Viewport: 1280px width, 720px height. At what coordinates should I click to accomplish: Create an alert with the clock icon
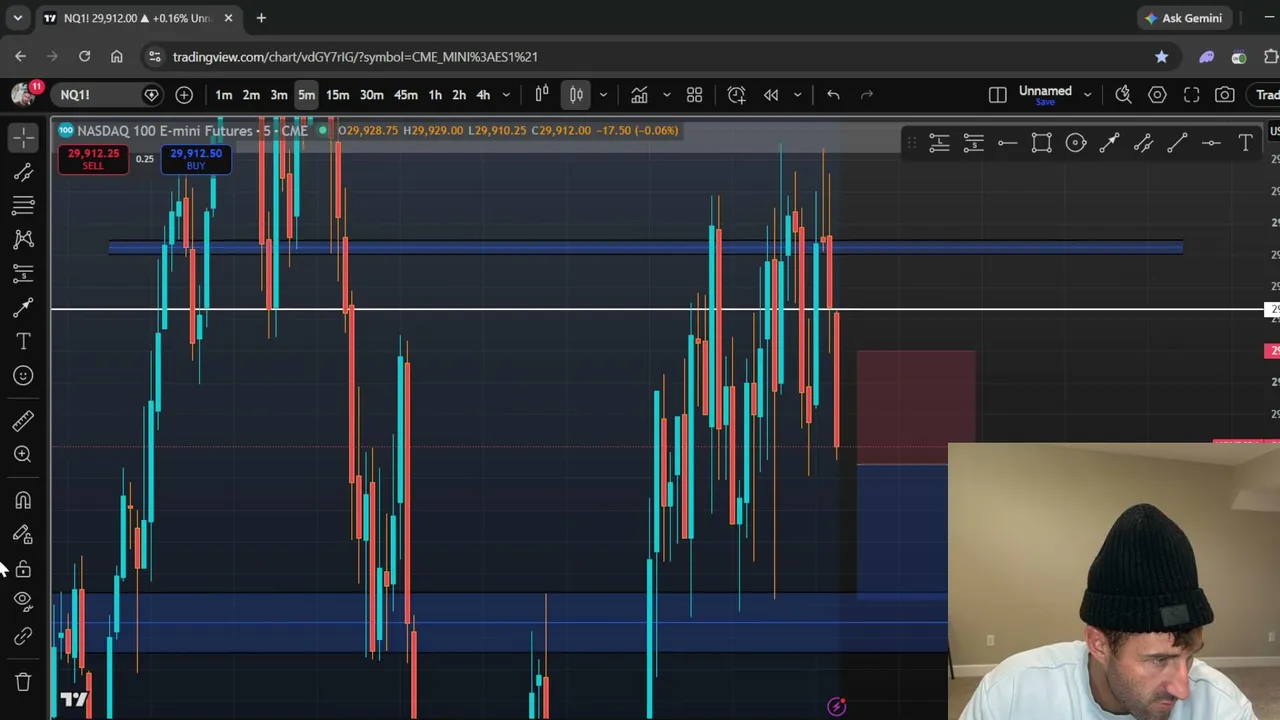[736, 95]
